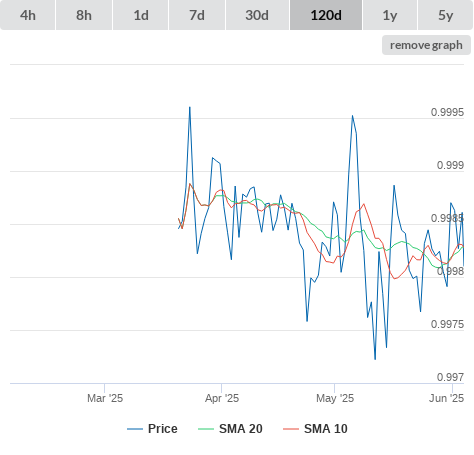The height and width of the screenshot is (455, 474).
Task: Click the Jun '25 axis label
Action: tap(446, 398)
